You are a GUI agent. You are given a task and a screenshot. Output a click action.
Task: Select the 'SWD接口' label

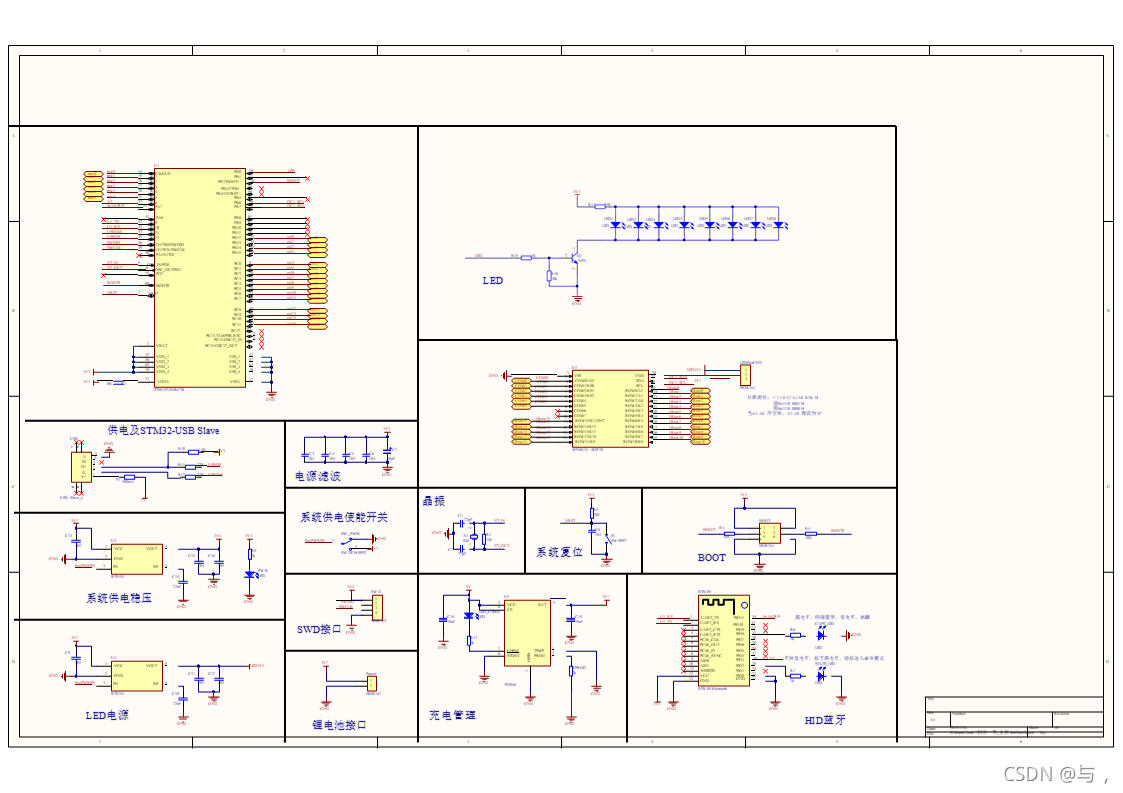click(x=319, y=629)
